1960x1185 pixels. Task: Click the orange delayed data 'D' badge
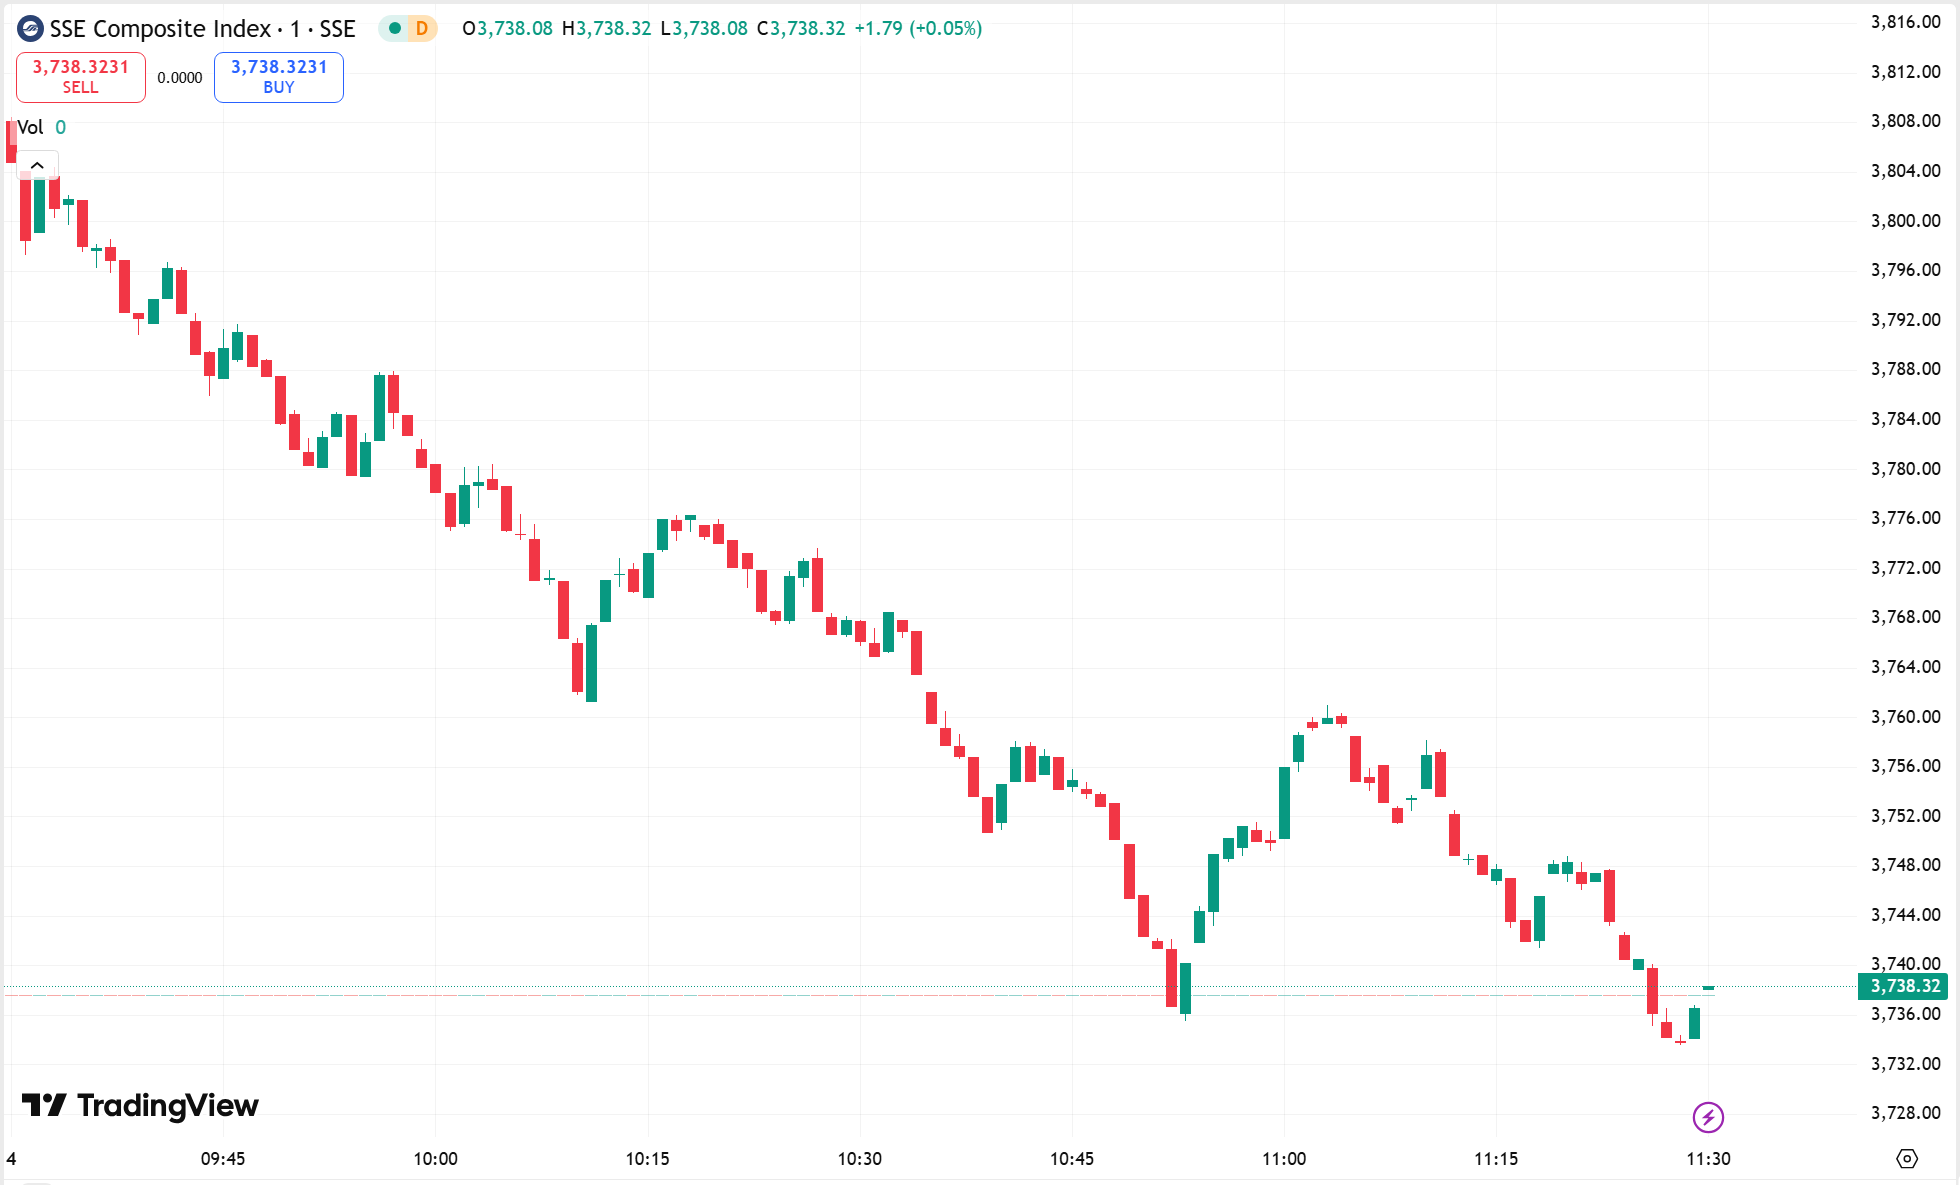[x=422, y=29]
